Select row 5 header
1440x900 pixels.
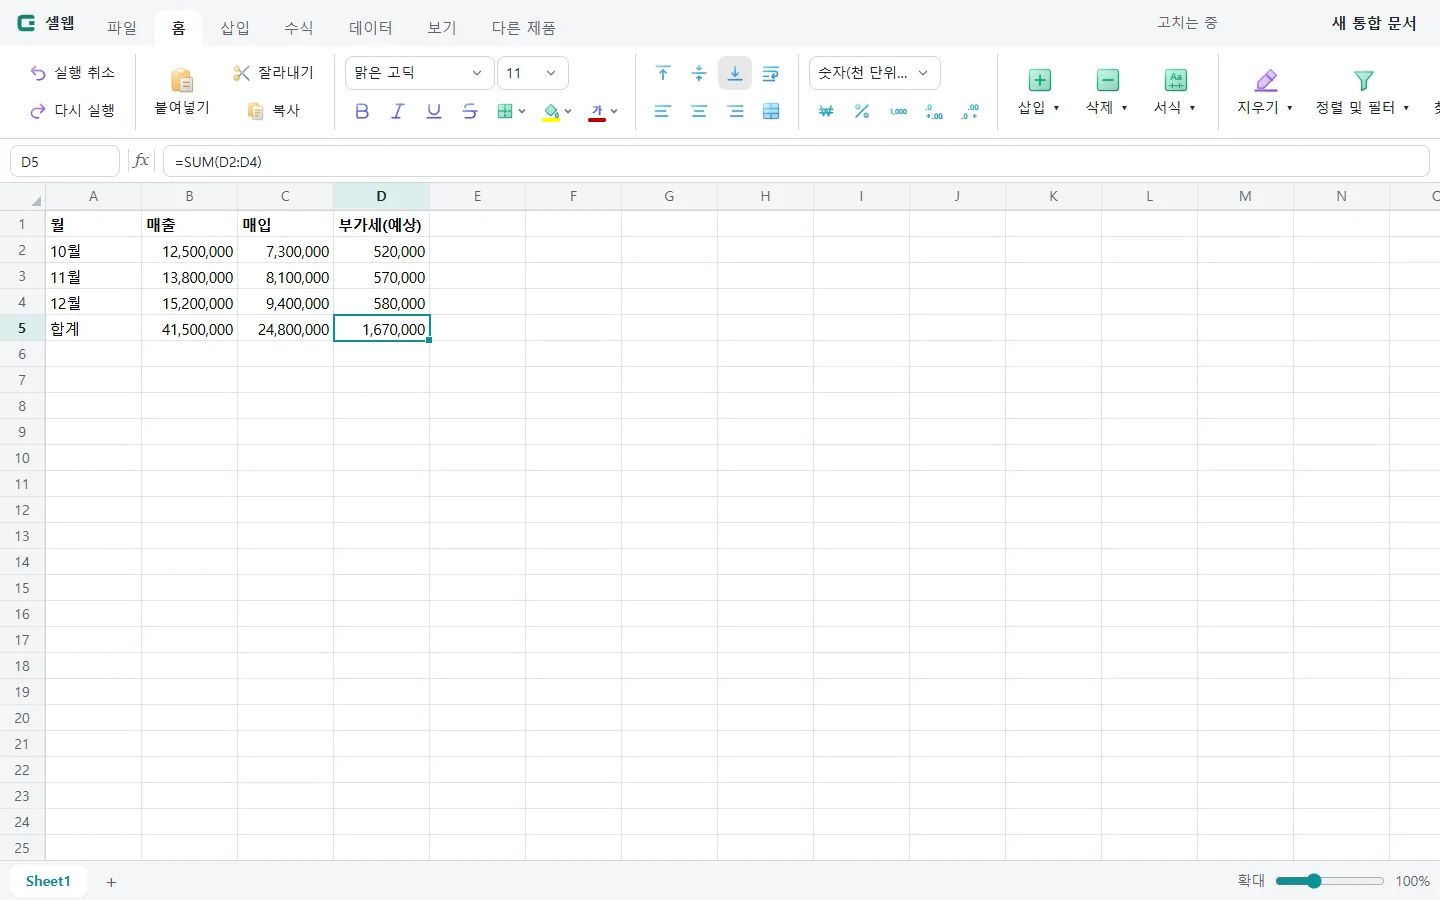coord(22,328)
